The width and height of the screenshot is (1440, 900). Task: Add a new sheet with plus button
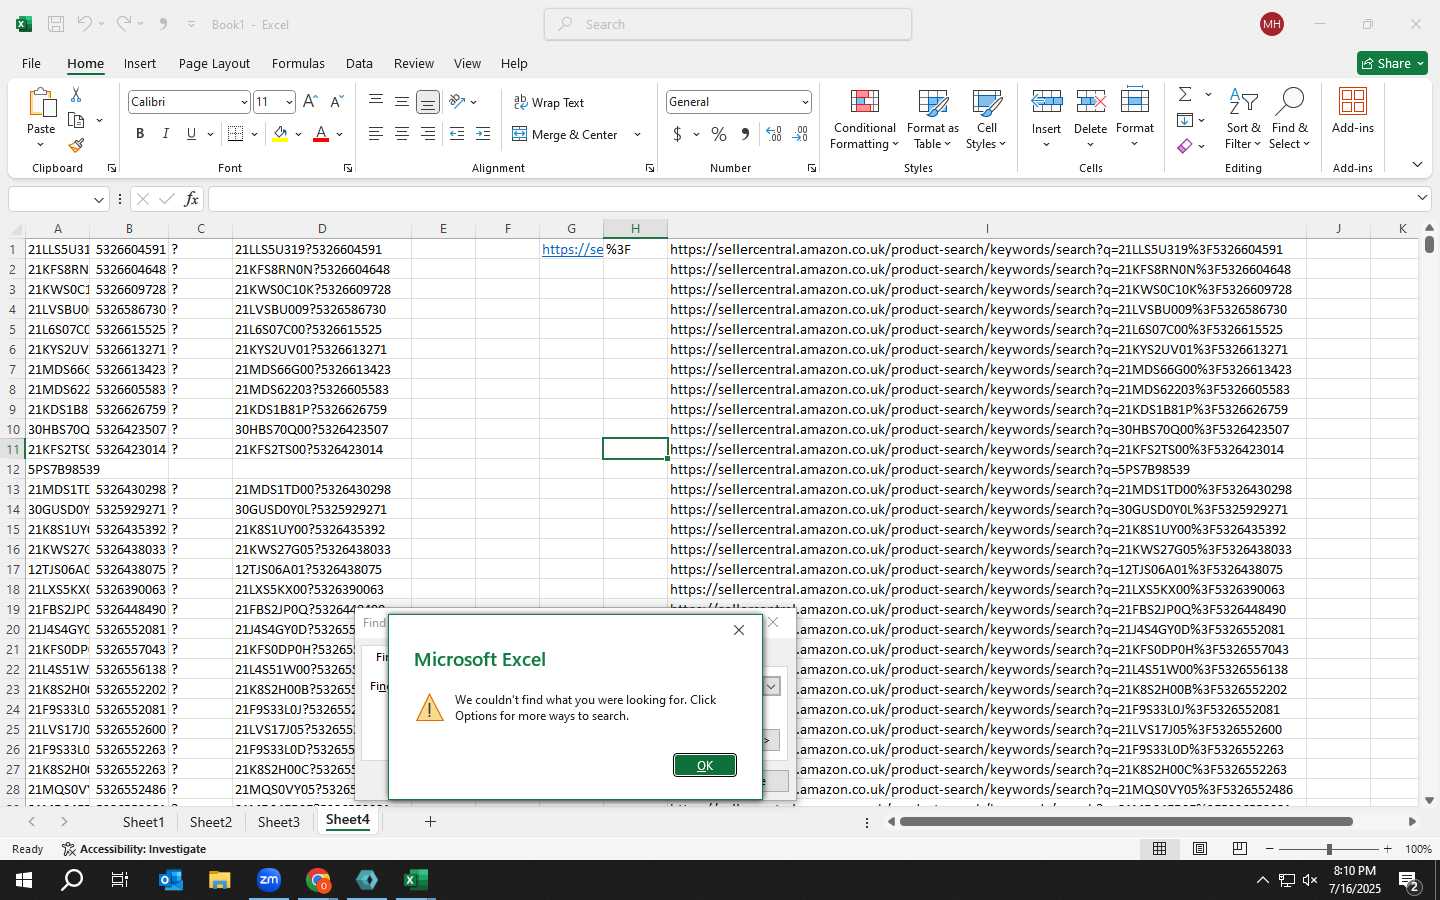tap(430, 821)
